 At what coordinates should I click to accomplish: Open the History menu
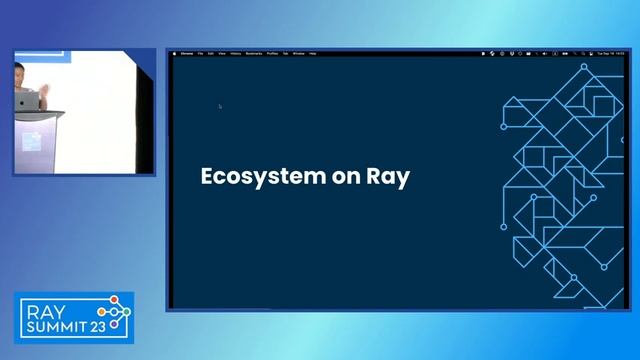point(236,53)
